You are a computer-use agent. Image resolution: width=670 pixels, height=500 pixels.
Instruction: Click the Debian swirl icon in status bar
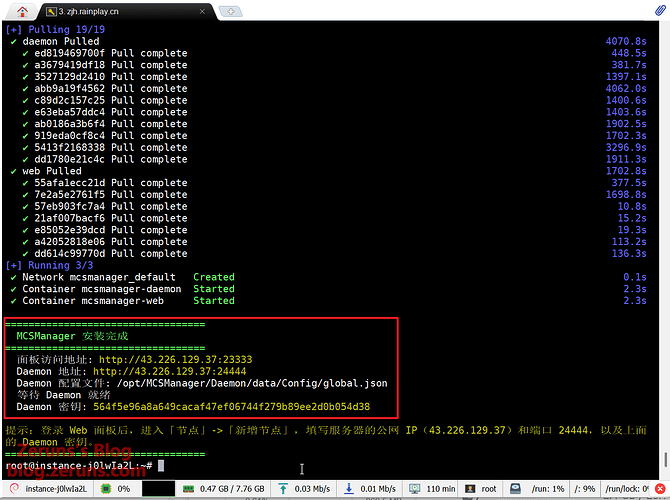15,488
